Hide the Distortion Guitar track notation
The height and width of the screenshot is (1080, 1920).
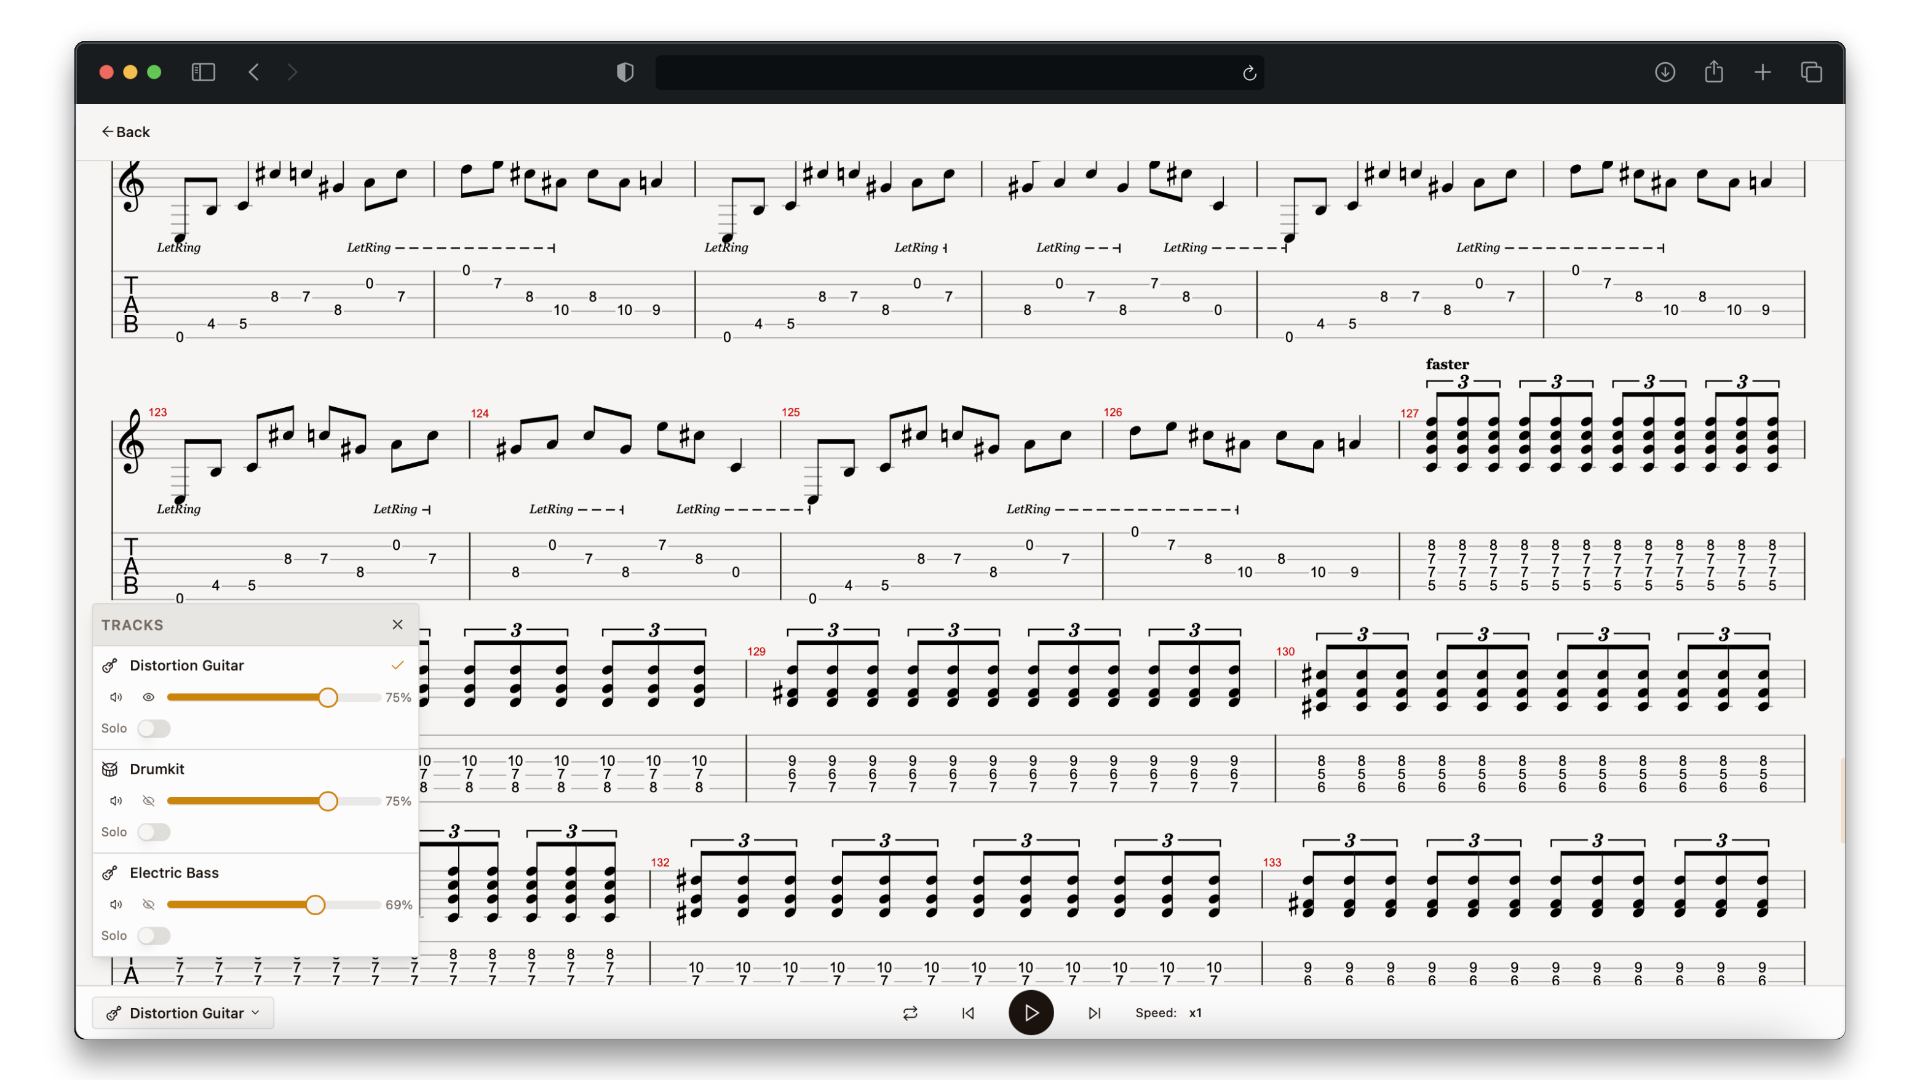[x=149, y=697]
